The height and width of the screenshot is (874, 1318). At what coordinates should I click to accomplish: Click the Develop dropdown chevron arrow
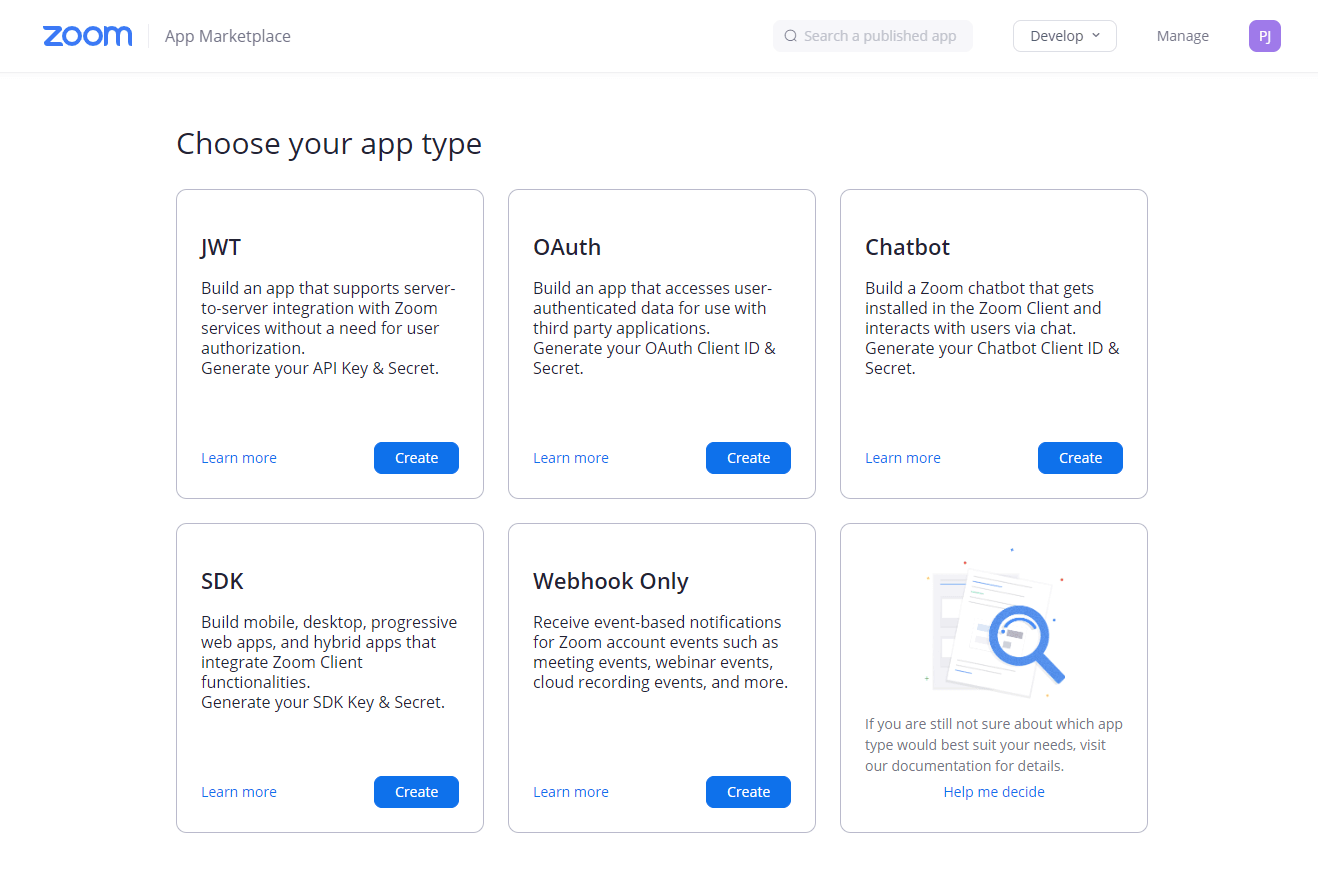coord(1096,36)
